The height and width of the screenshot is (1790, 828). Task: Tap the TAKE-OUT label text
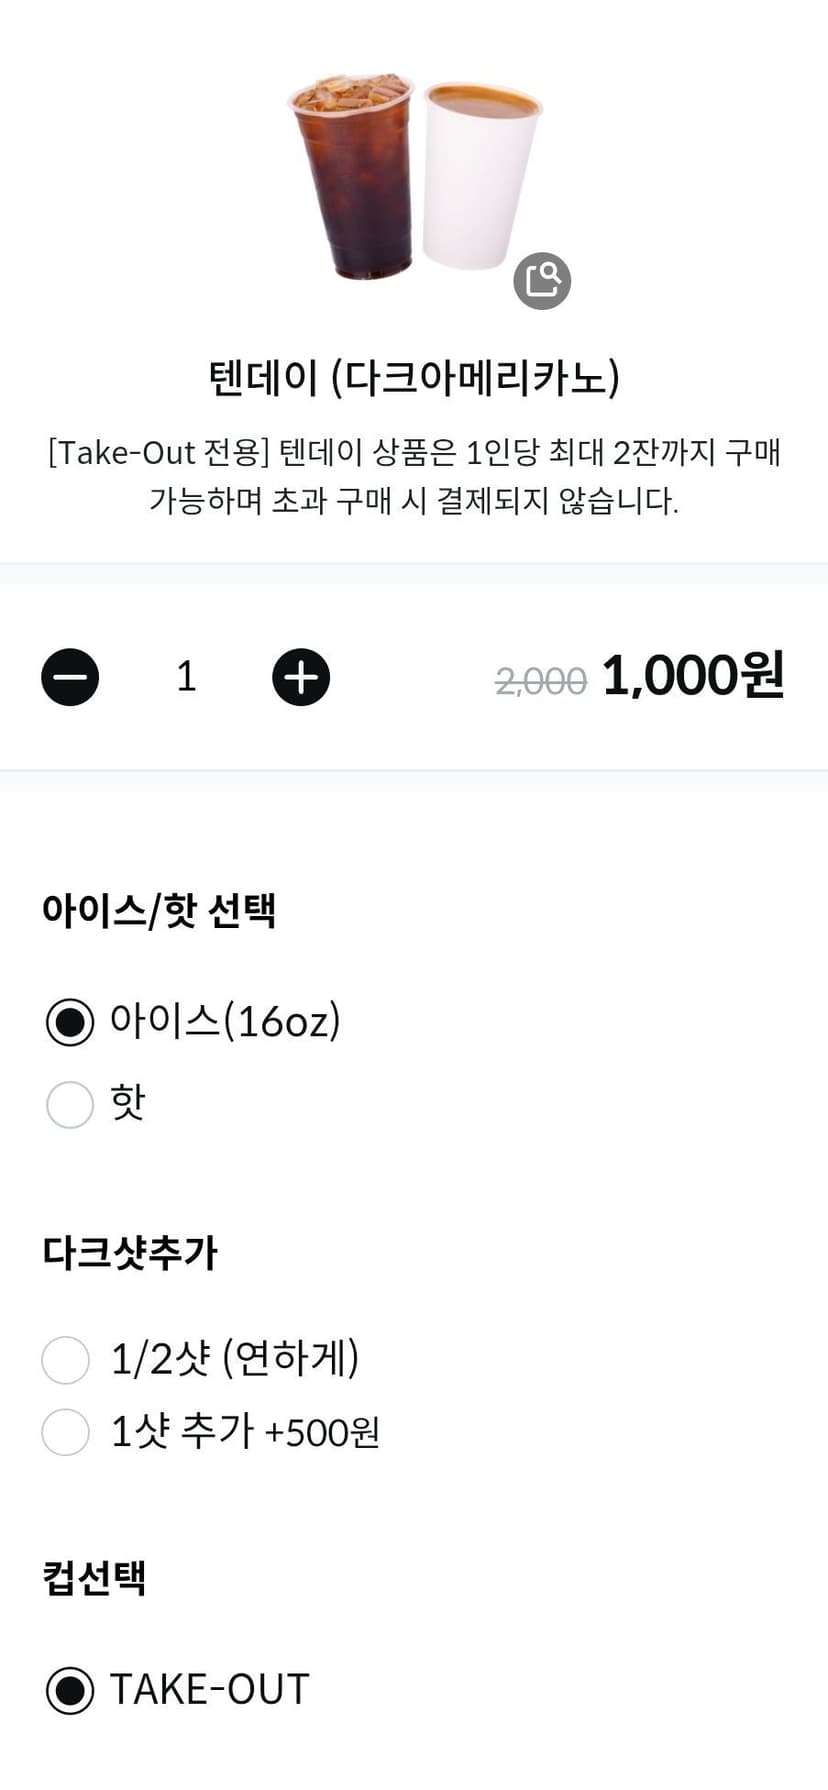[210, 1689]
